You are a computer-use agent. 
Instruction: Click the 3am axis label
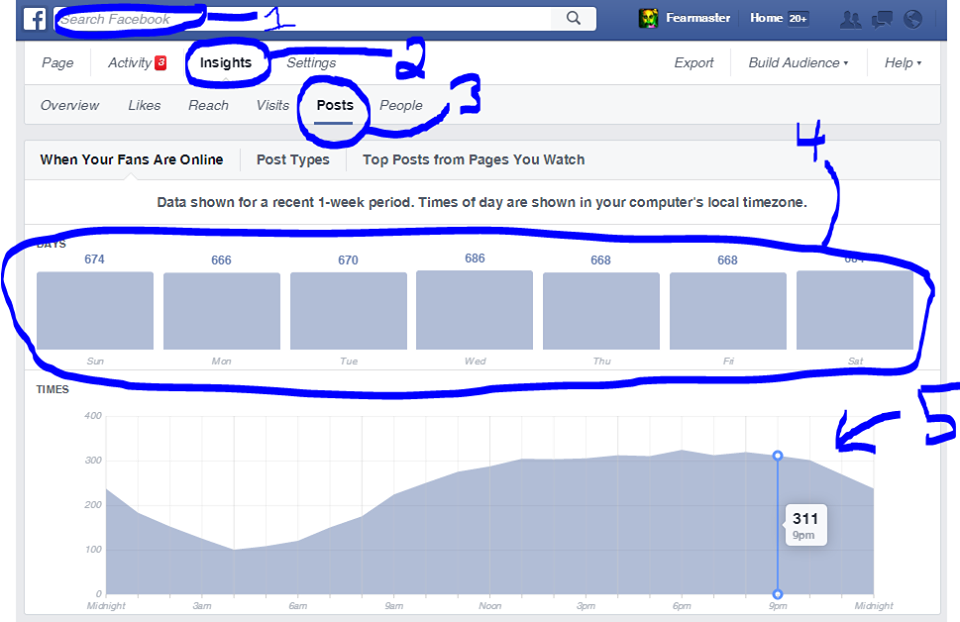coord(202,605)
